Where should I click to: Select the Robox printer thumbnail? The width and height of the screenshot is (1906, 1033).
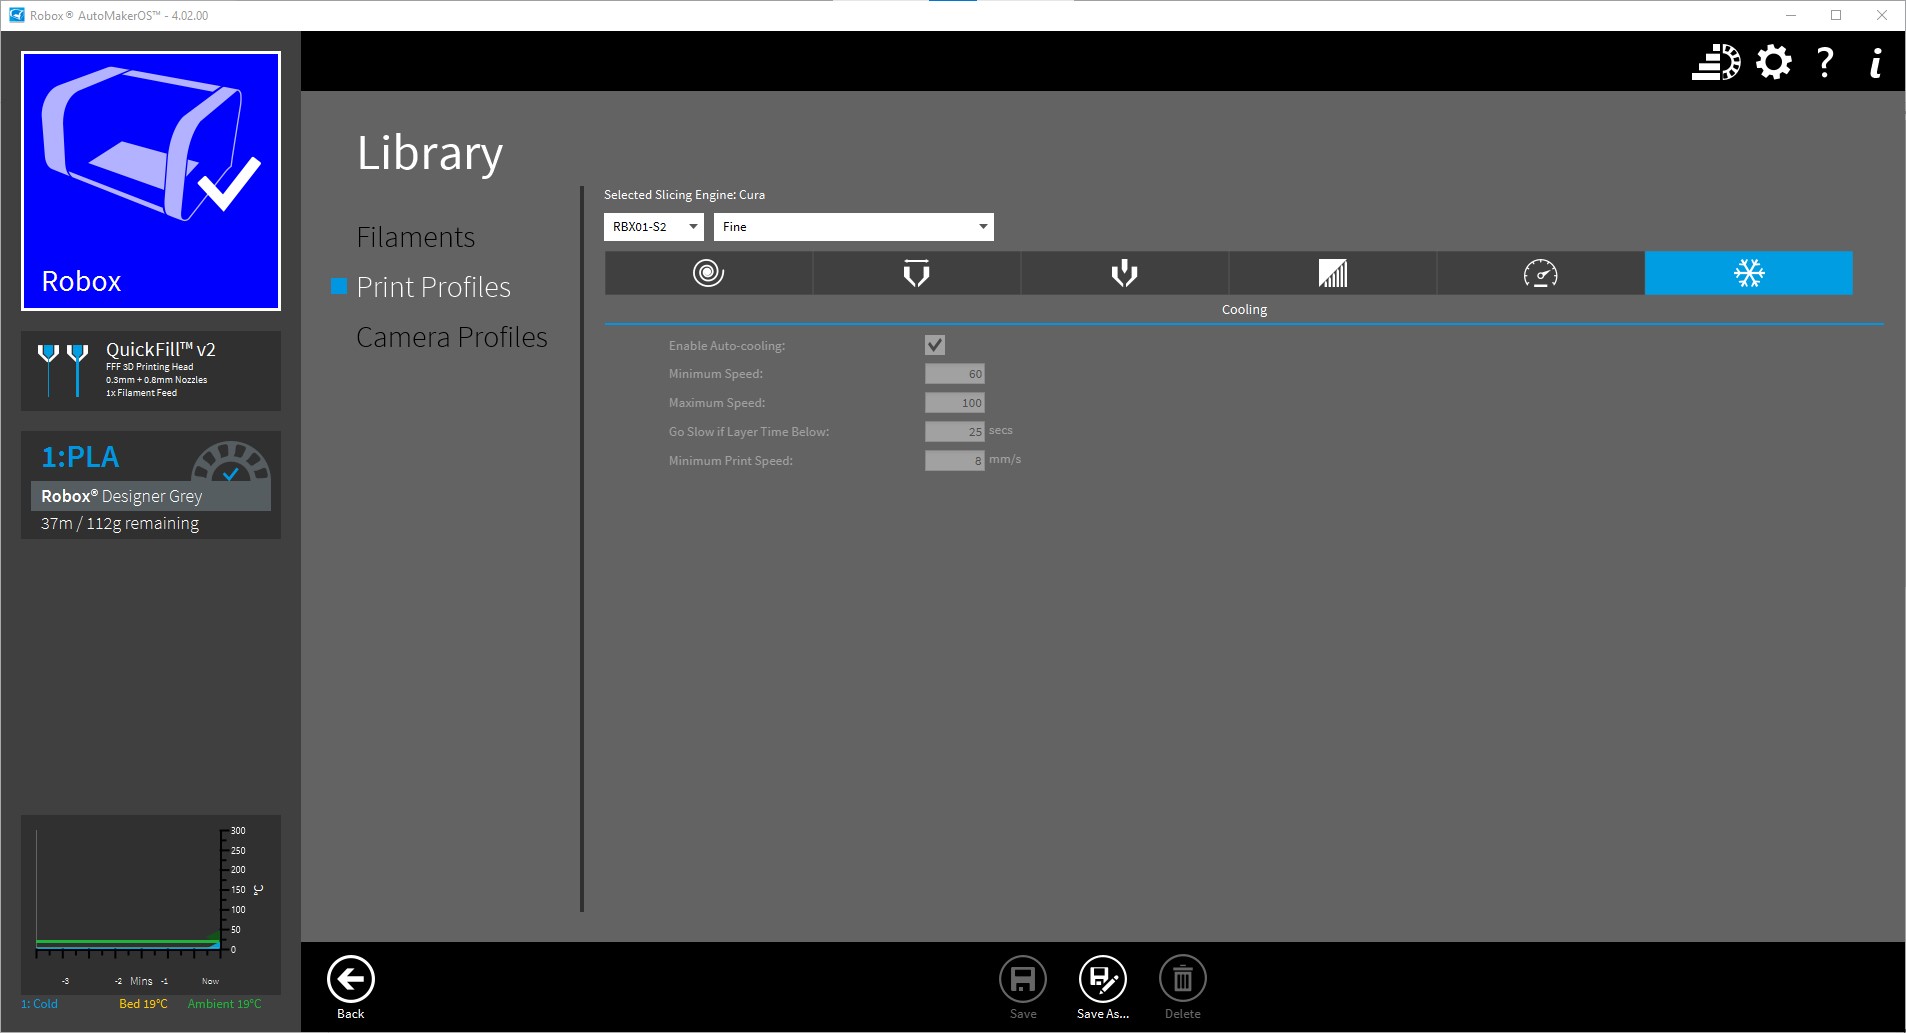coord(151,181)
